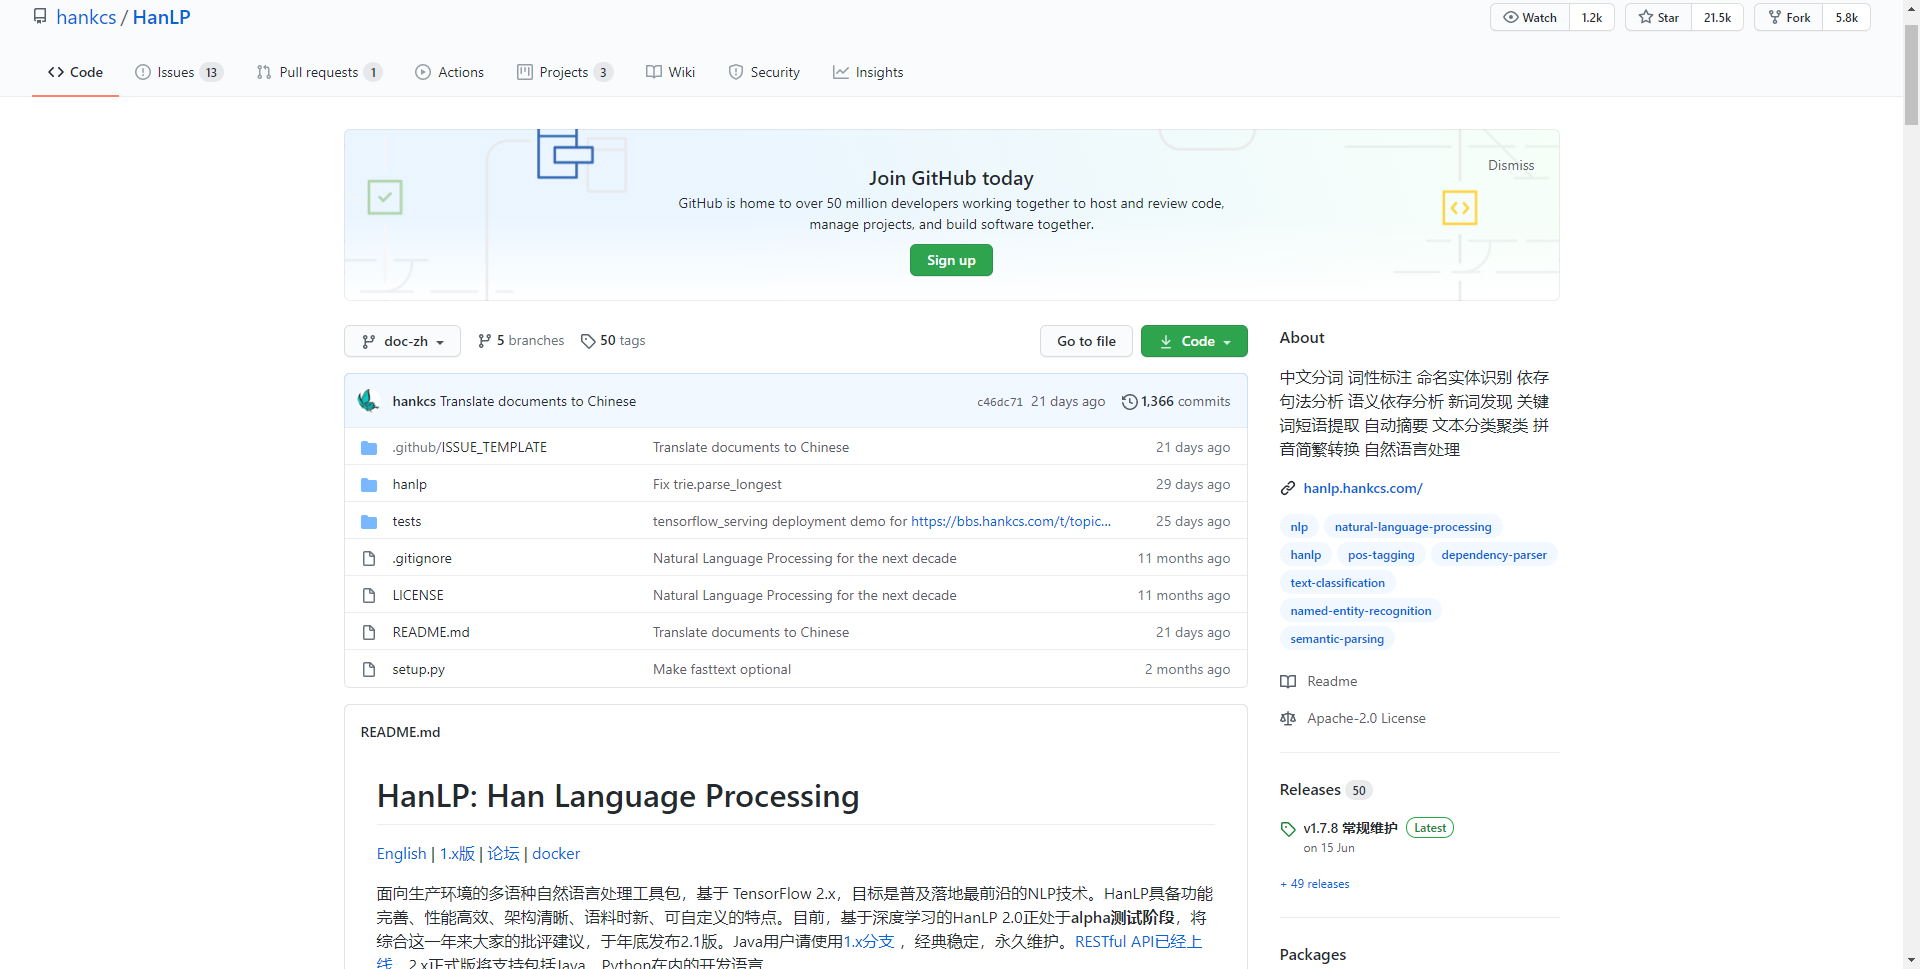Select the semantic-parsing topic tag
This screenshot has width=1920, height=969.
pos(1337,639)
